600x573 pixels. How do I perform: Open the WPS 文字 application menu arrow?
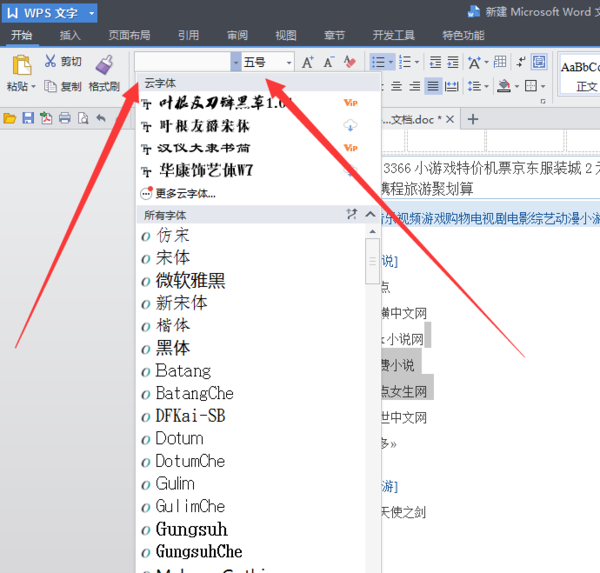91,13
